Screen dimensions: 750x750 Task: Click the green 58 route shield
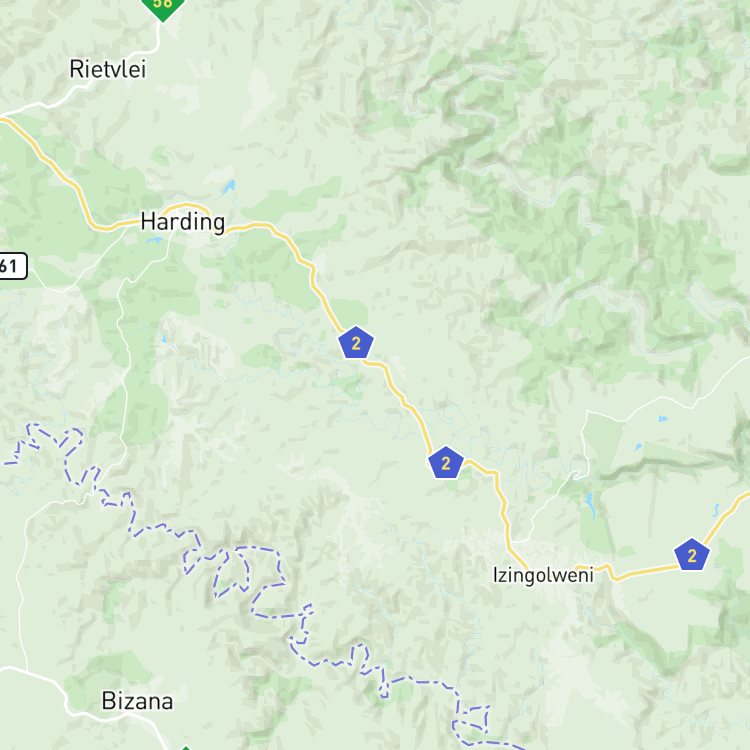click(163, 7)
